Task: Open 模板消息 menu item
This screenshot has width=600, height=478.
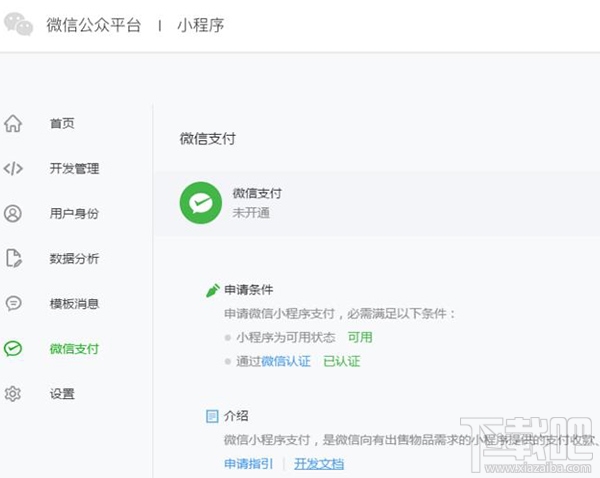Action: pyautogui.click(x=75, y=304)
